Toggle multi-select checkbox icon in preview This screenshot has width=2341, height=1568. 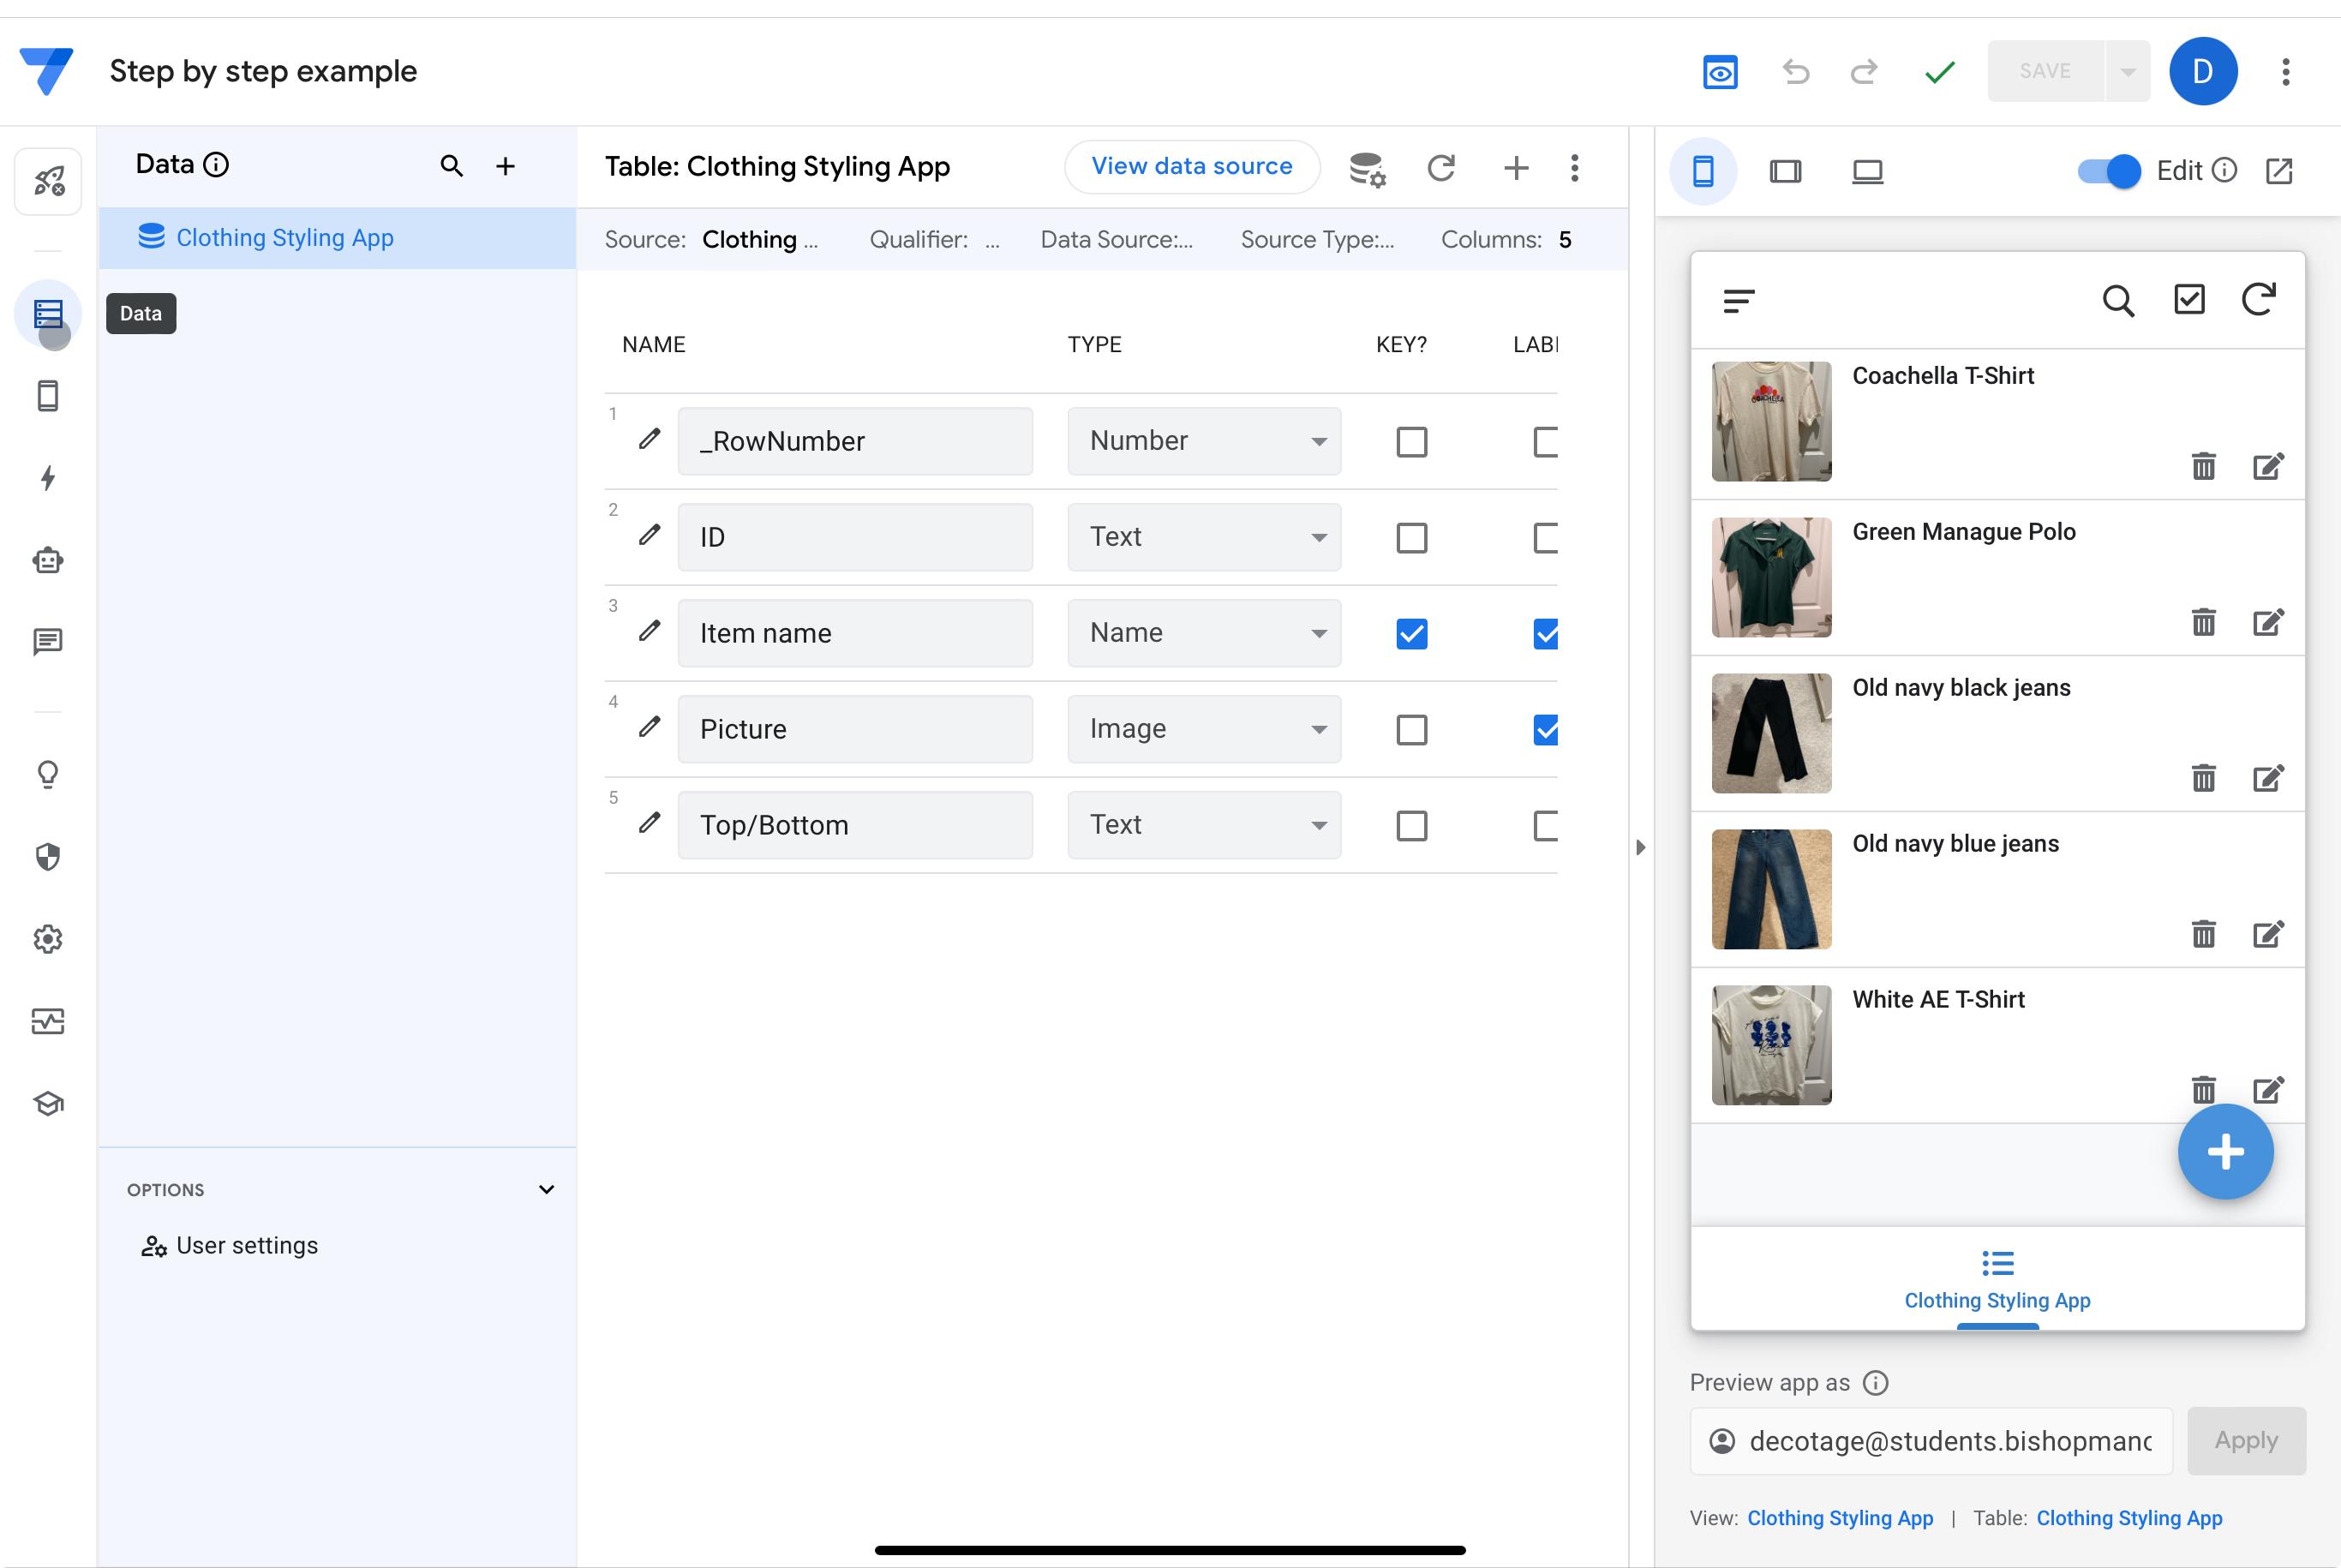point(2190,300)
